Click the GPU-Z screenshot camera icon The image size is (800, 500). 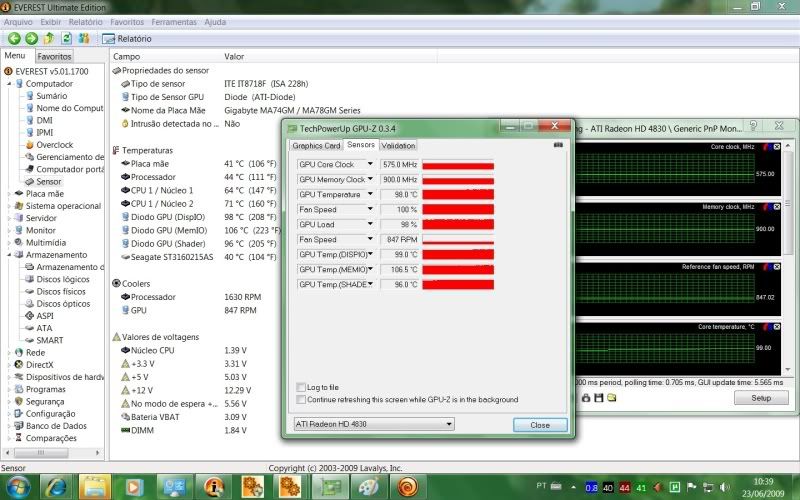click(558, 145)
